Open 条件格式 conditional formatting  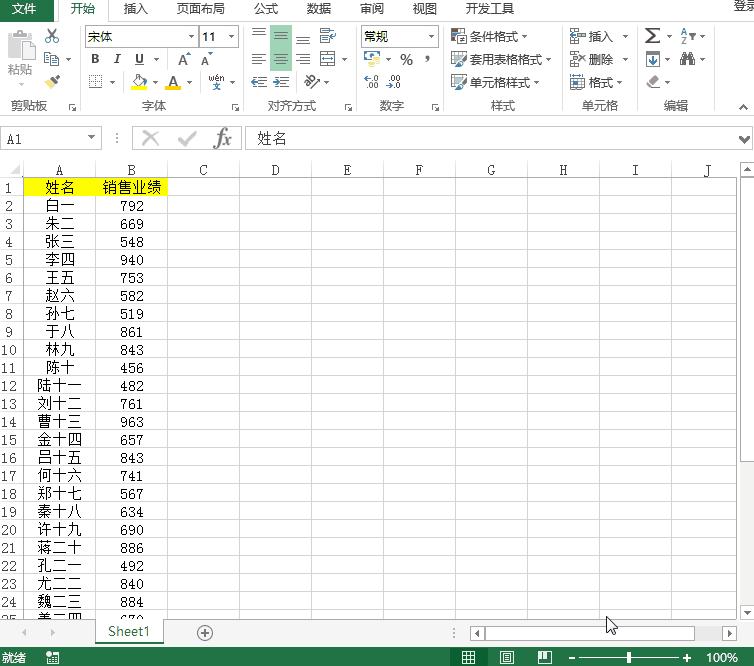pos(489,36)
